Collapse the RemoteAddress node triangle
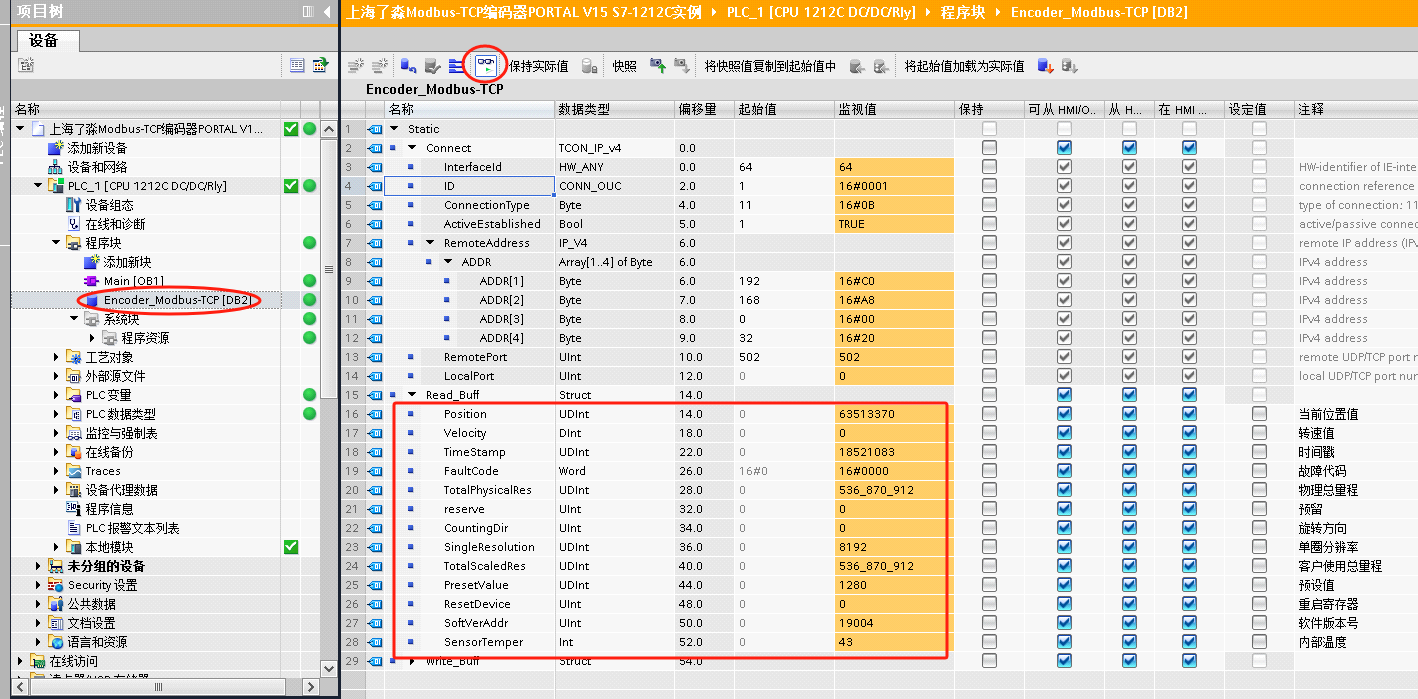The height and width of the screenshot is (699, 1418). tap(430, 243)
